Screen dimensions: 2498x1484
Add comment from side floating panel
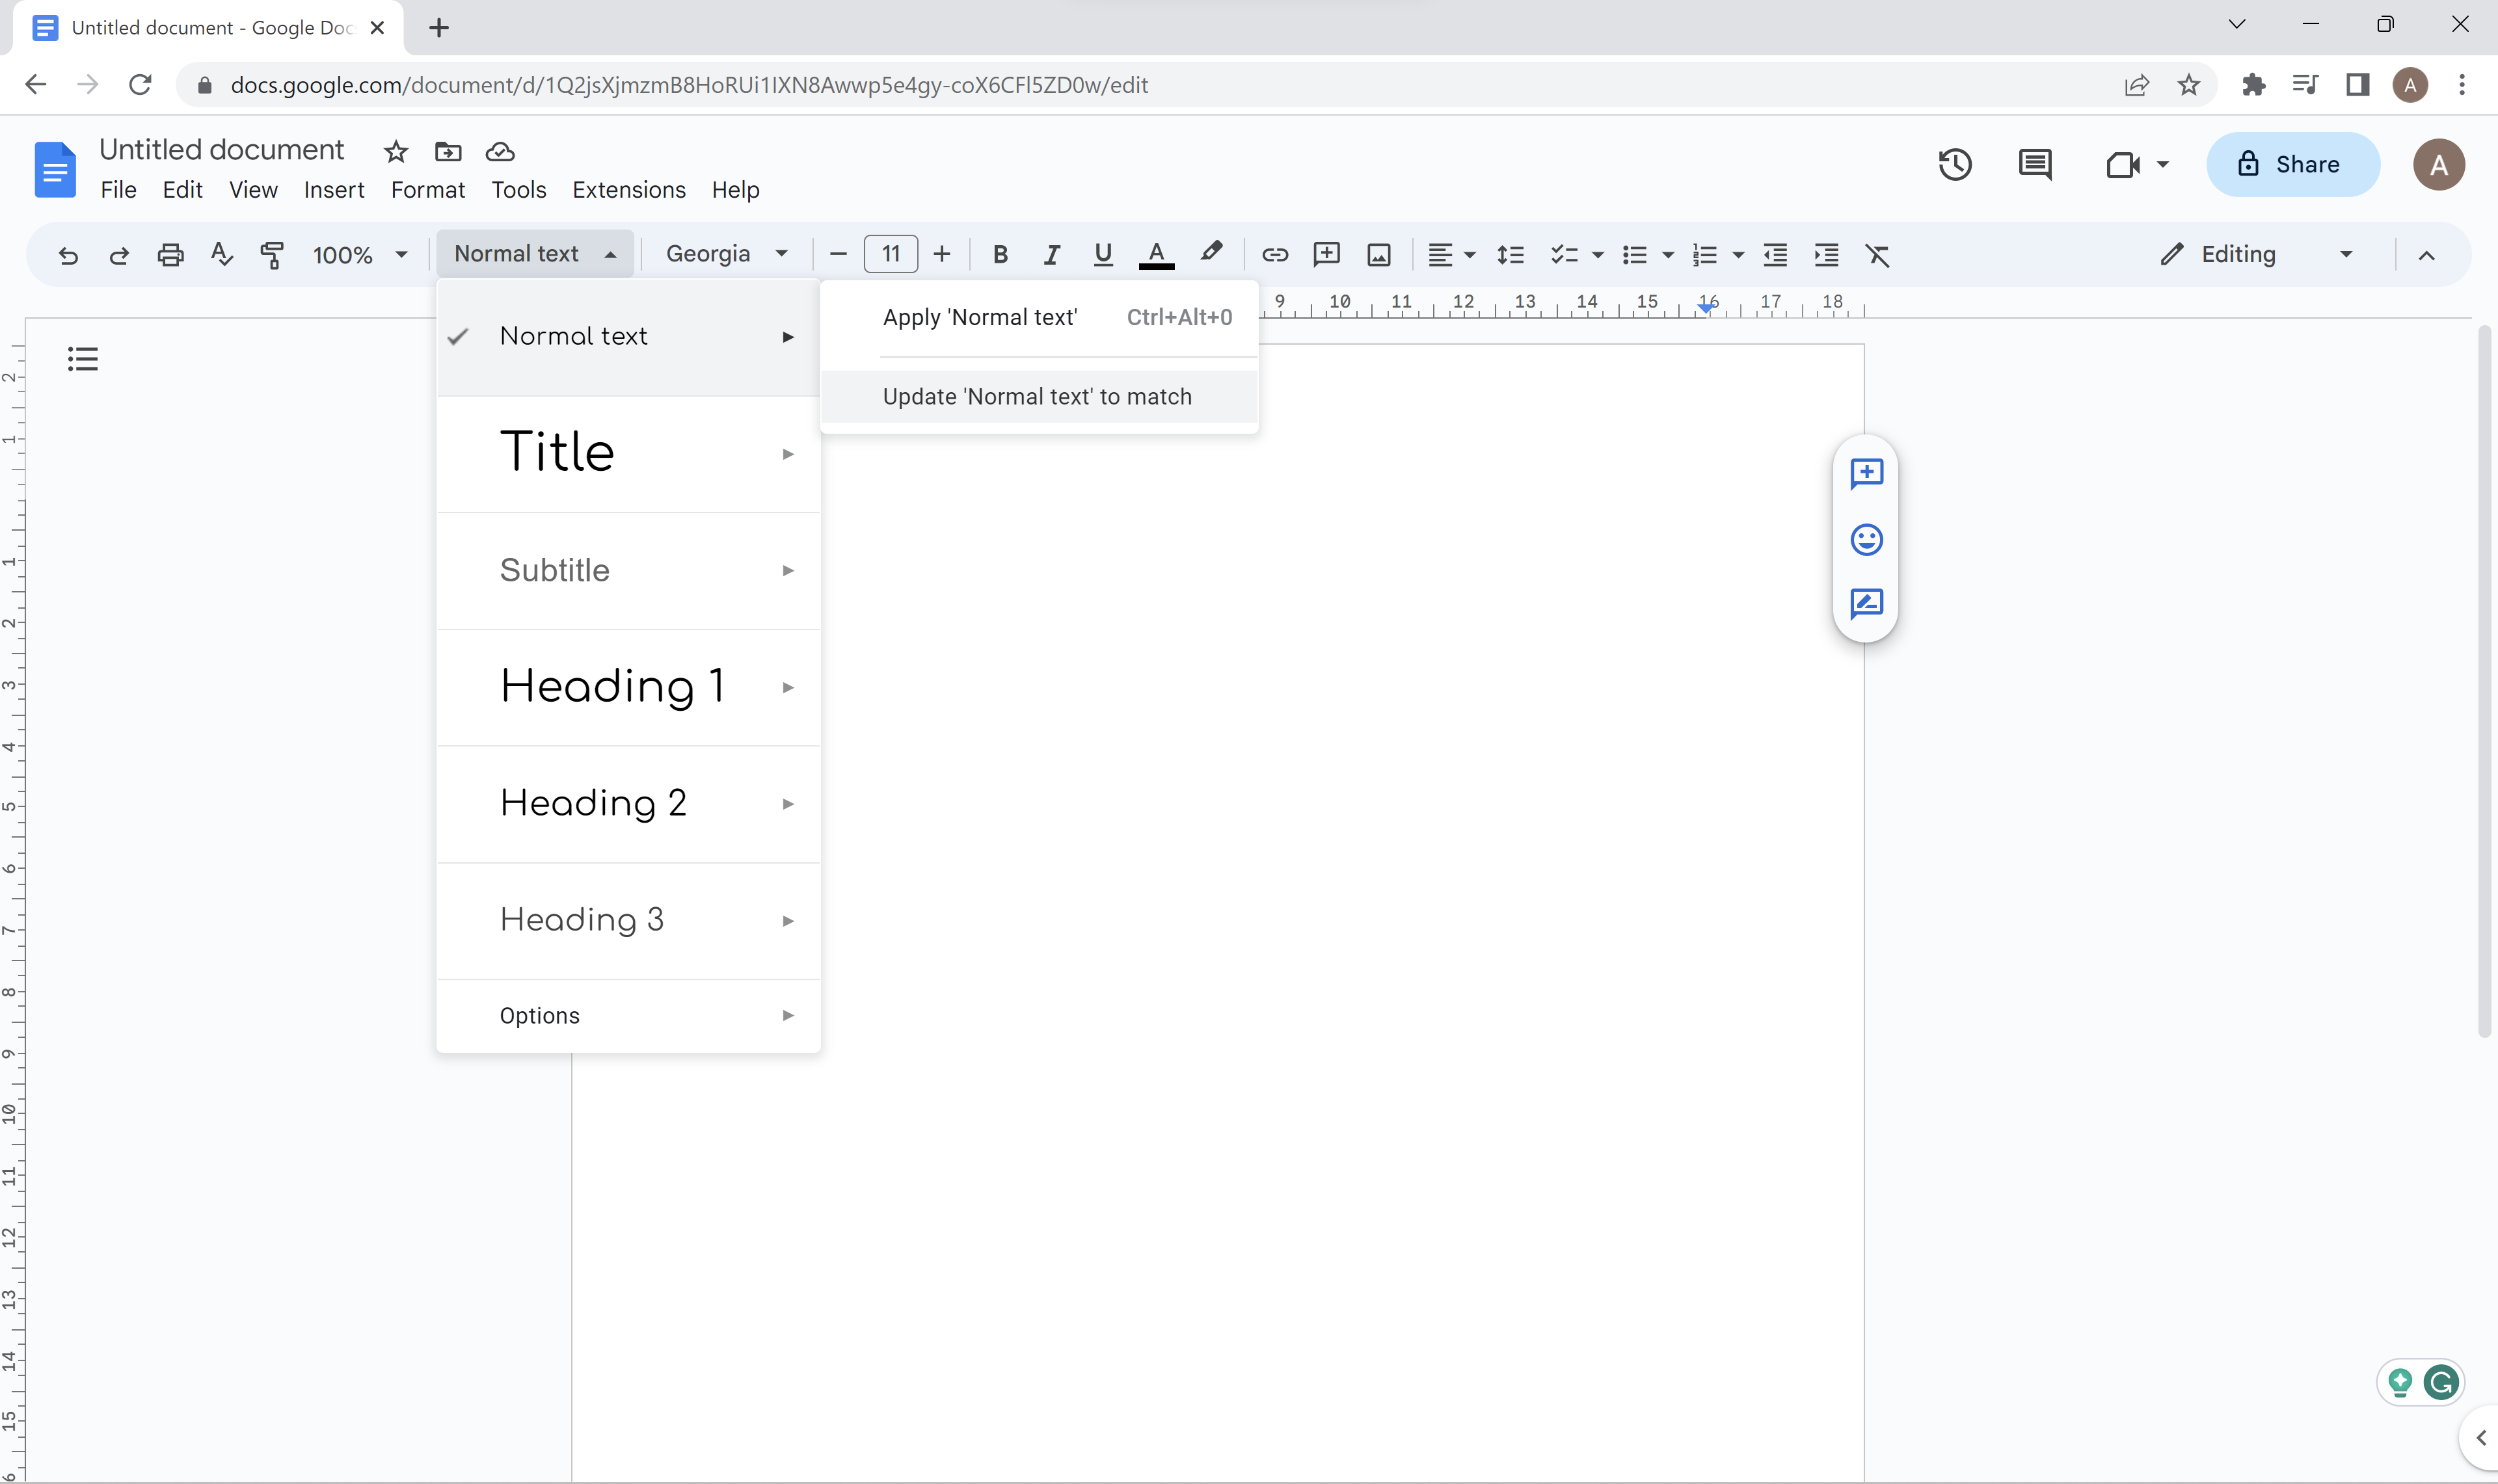(1866, 473)
